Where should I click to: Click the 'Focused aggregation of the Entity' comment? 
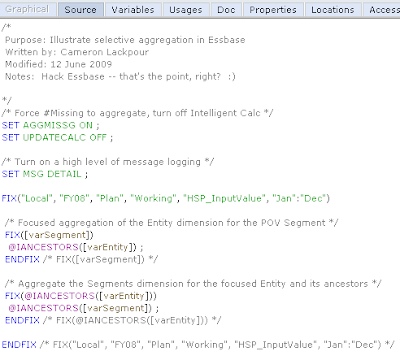point(171,223)
